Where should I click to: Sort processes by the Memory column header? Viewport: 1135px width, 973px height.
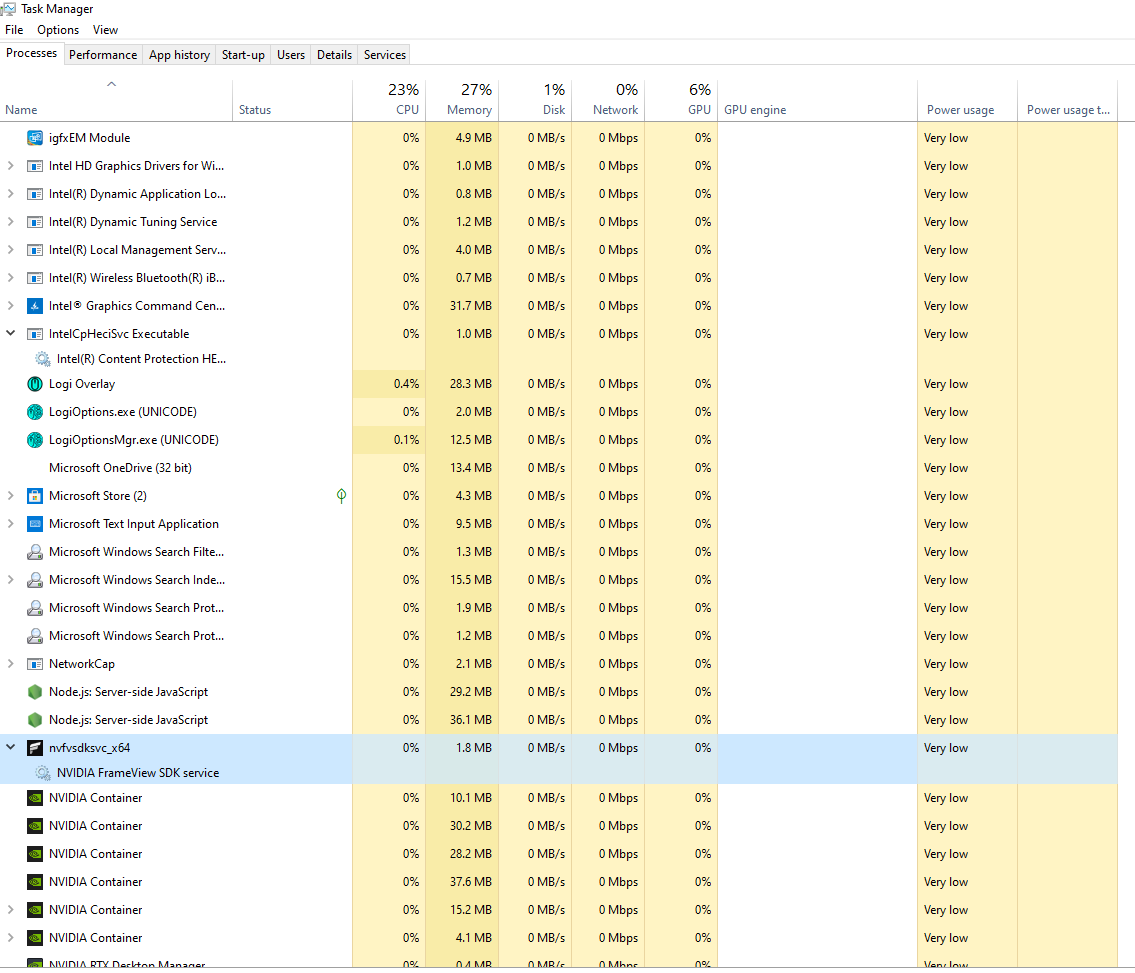pyautogui.click(x=469, y=110)
